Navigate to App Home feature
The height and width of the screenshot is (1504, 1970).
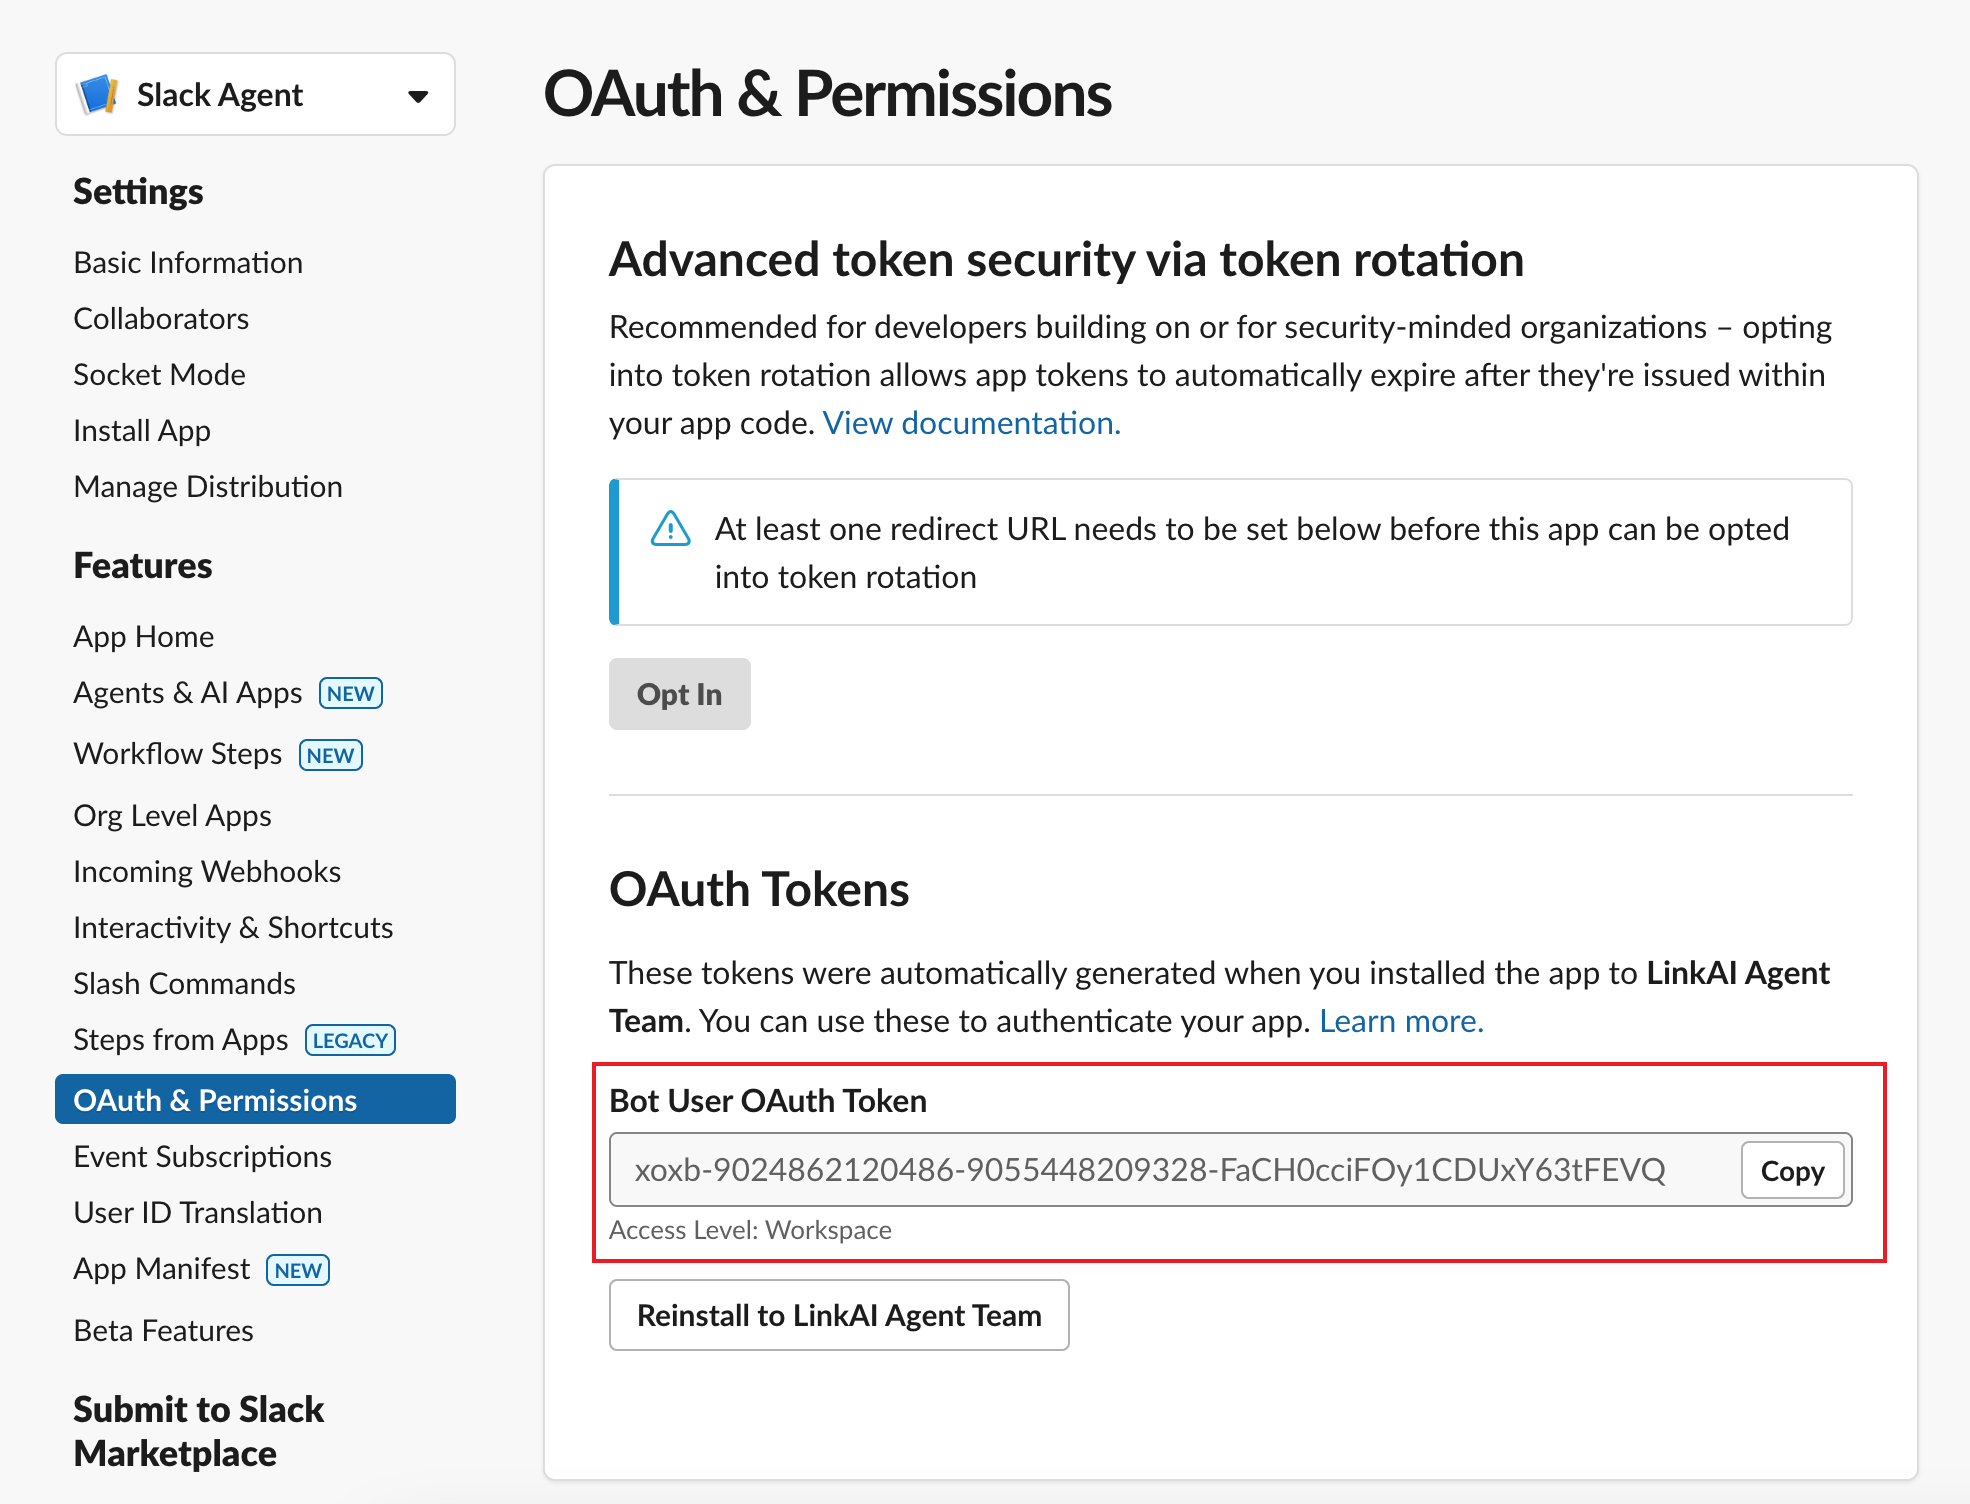(x=144, y=636)
